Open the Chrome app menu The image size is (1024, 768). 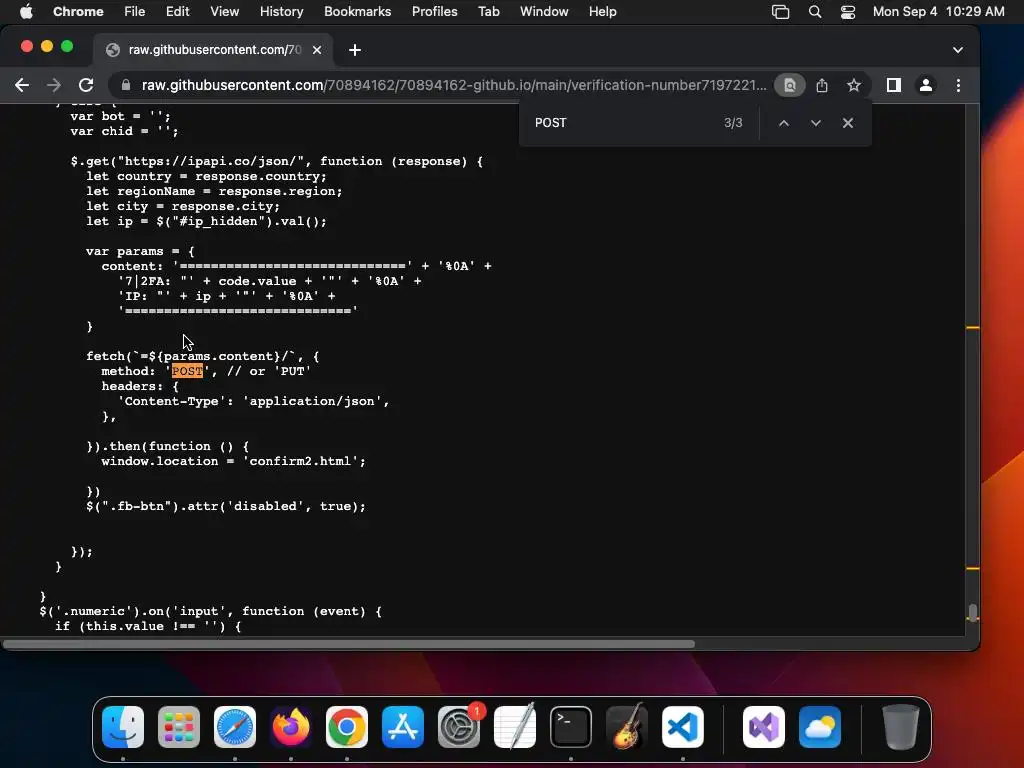78,12
